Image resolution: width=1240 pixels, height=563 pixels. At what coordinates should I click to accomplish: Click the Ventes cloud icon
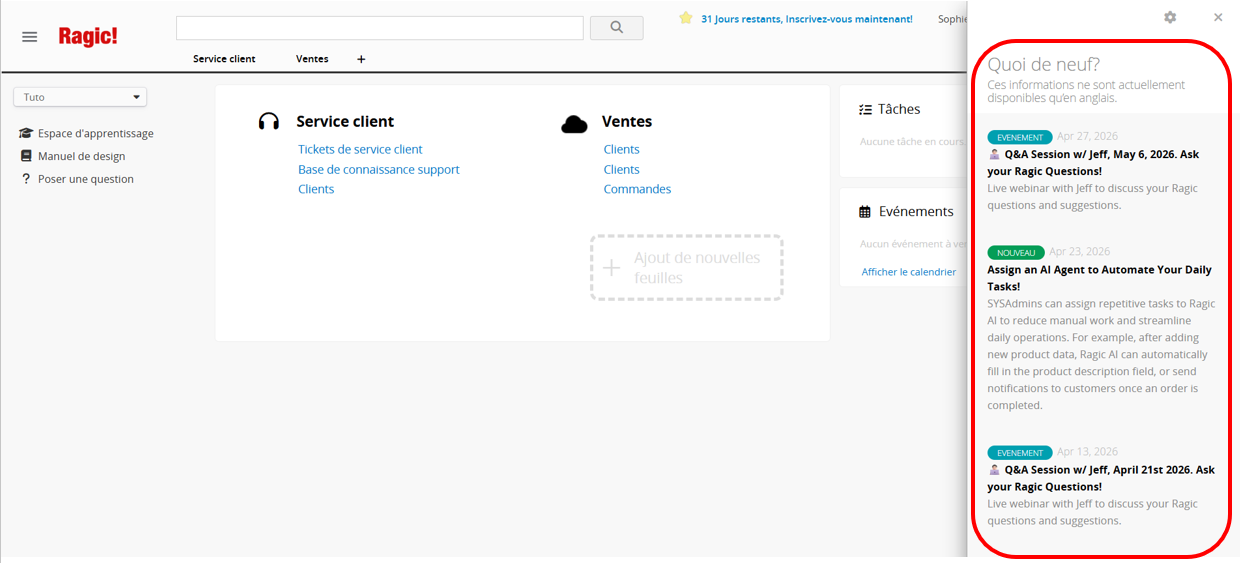tap(574, 123)
